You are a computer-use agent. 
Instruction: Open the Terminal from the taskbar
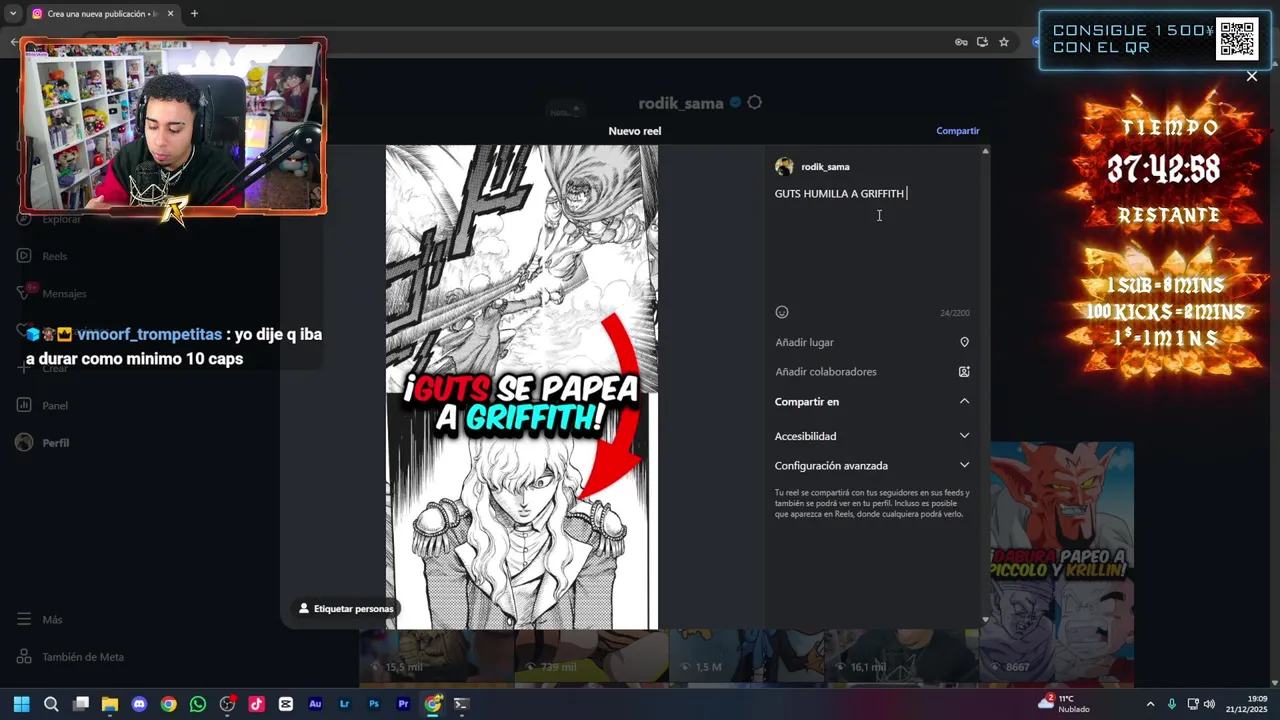point(461,704)
